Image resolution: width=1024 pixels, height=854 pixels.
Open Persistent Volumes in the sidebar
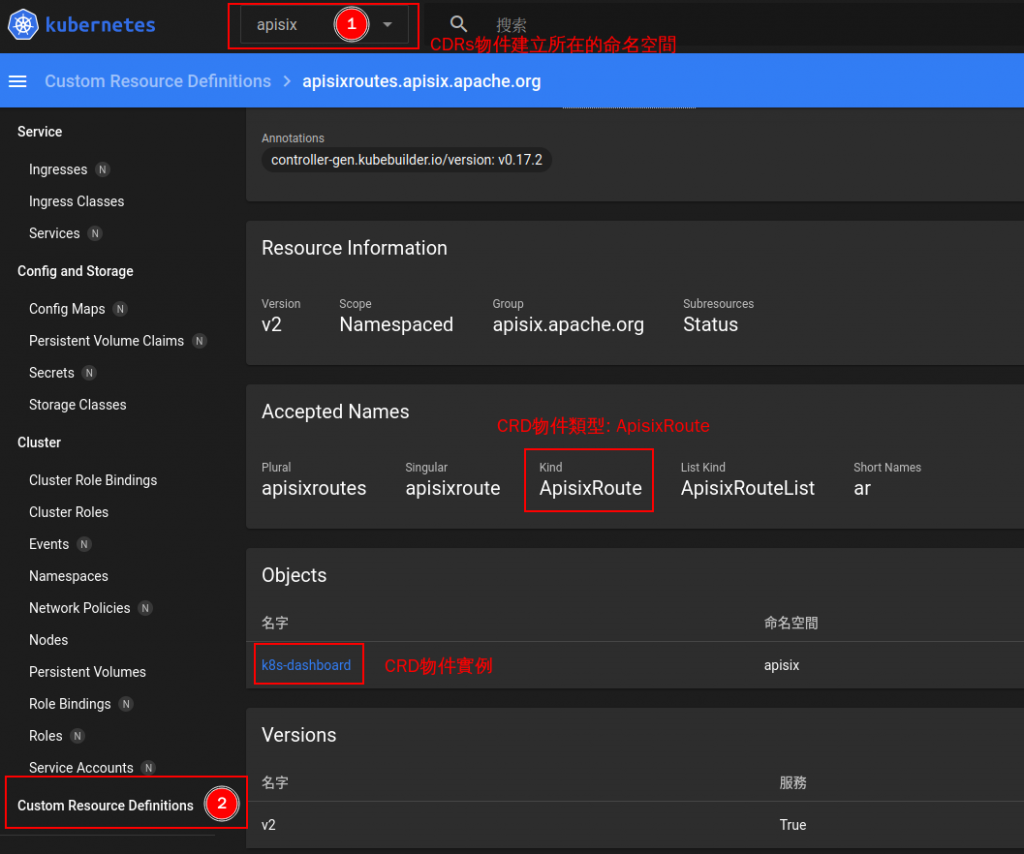click(88, 672)
